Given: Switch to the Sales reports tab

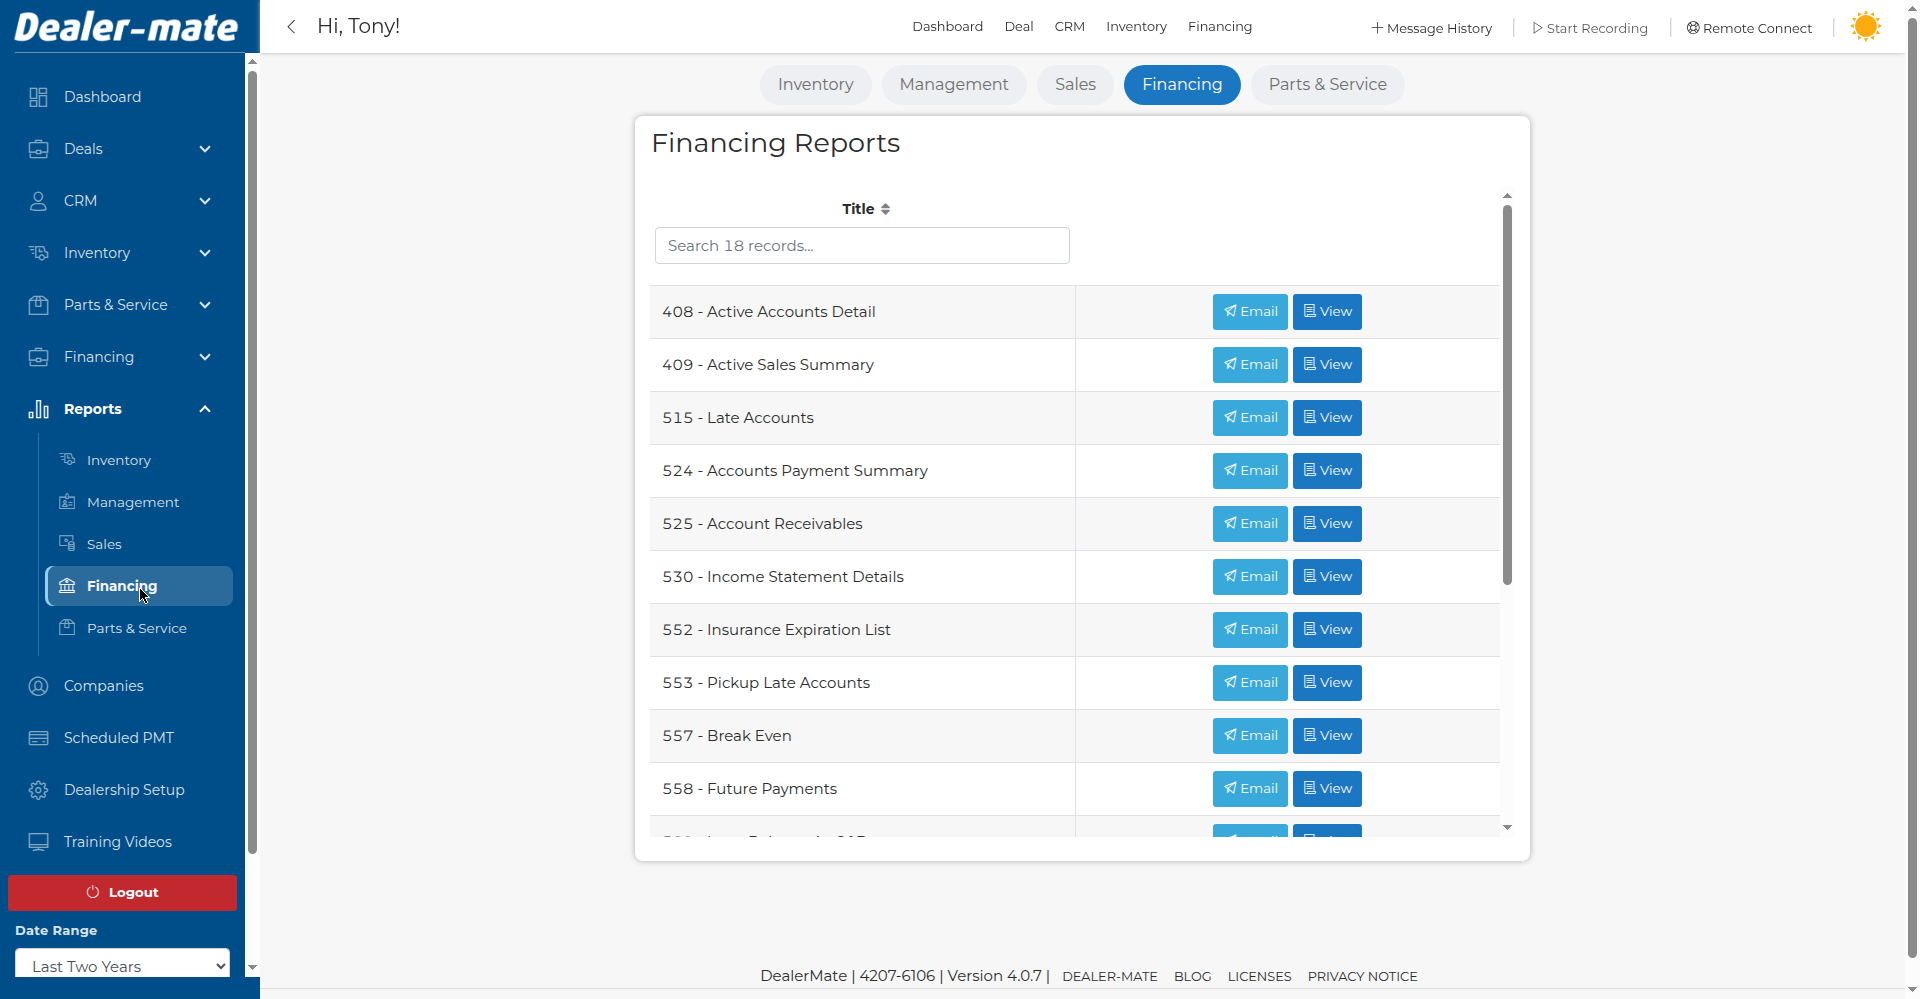Looking at the screenshot, I should coord(1075,85).
